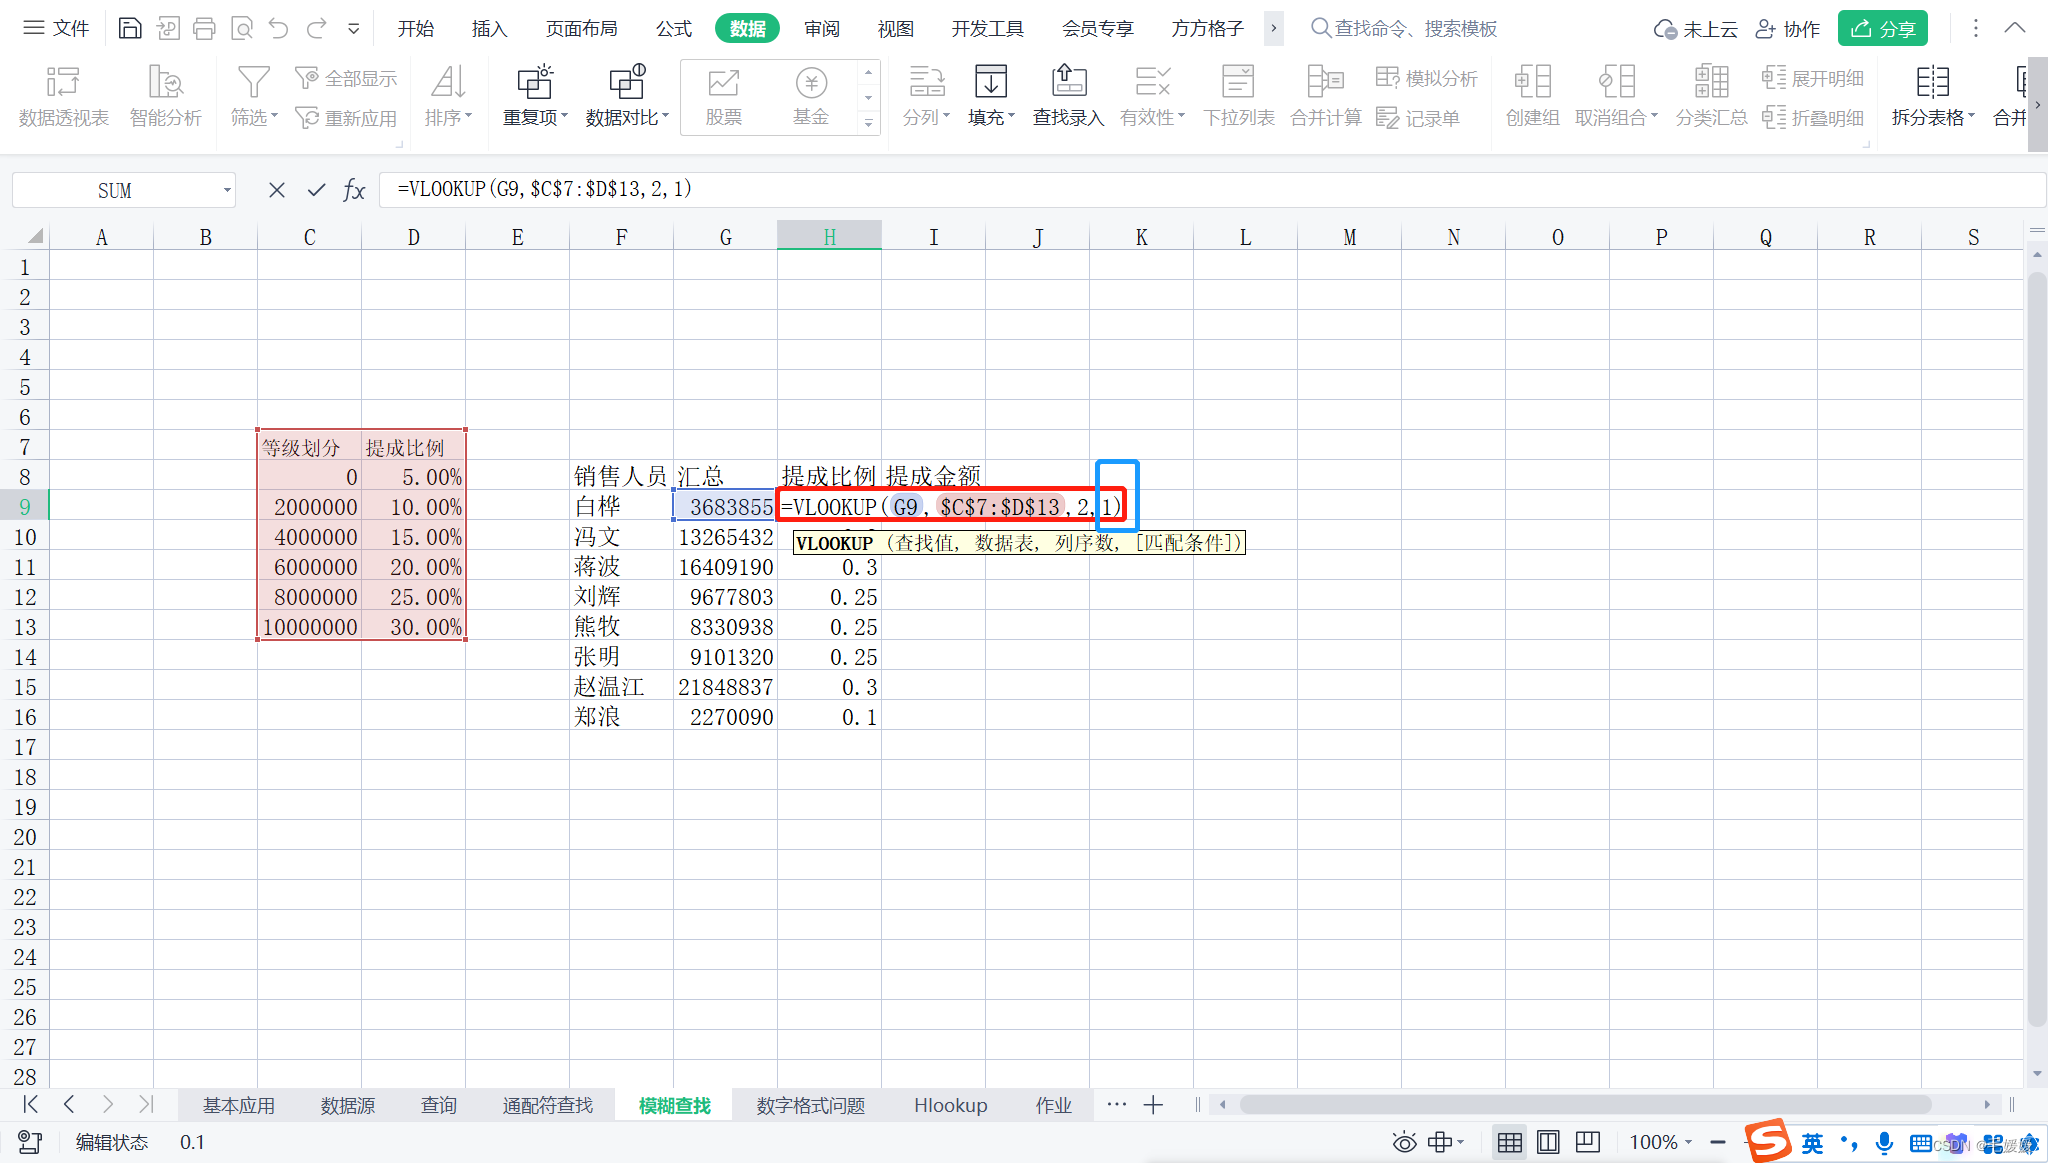This screenshot has height=1163, width=2048.
Task: Click Split Table (拆分表格)
Action: tap(1933, 96)
